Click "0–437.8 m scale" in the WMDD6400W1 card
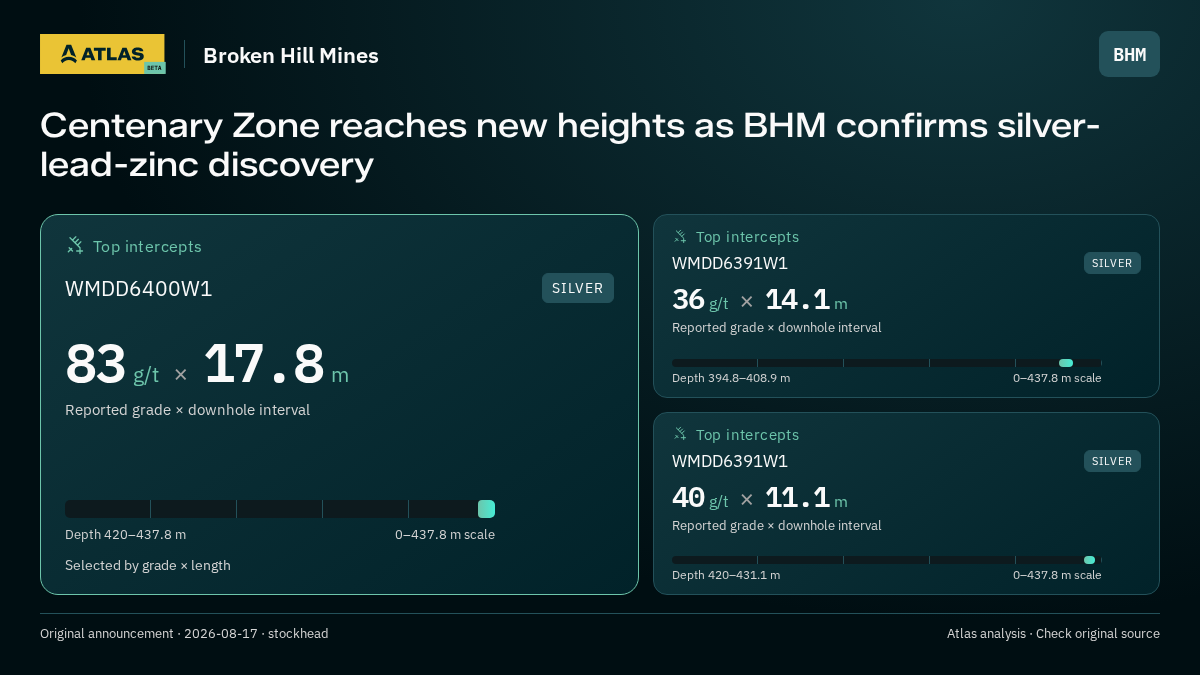The width and height of the screenshot is (1200, 675). [x=445, y=534]
